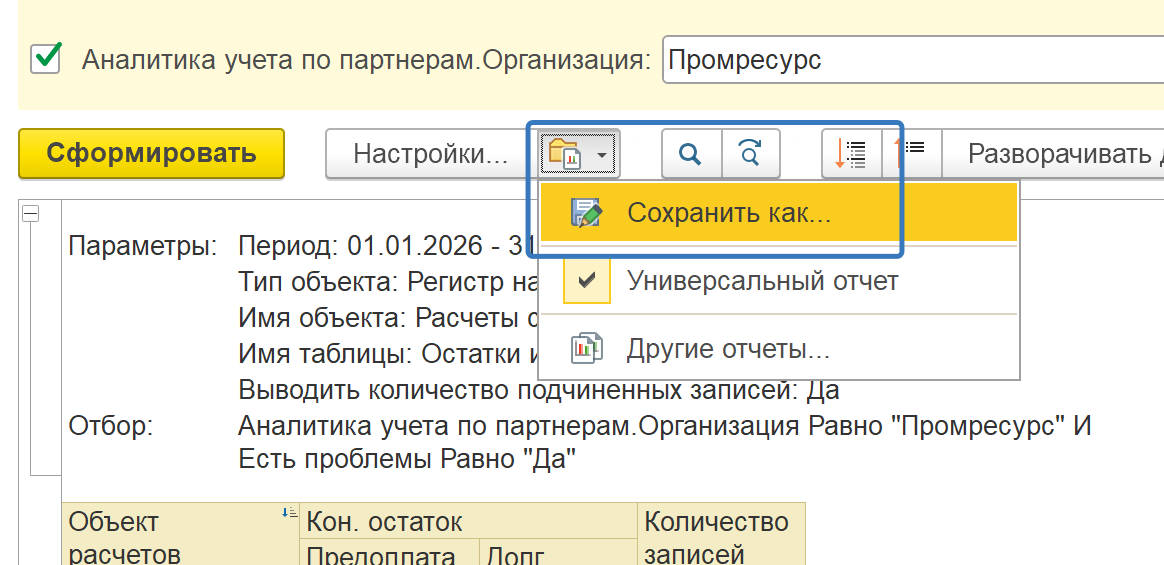Click the Имя объекта: Расчеты line
The width and height of the screenshot is (1164, 565).
[x=386, y=318]
